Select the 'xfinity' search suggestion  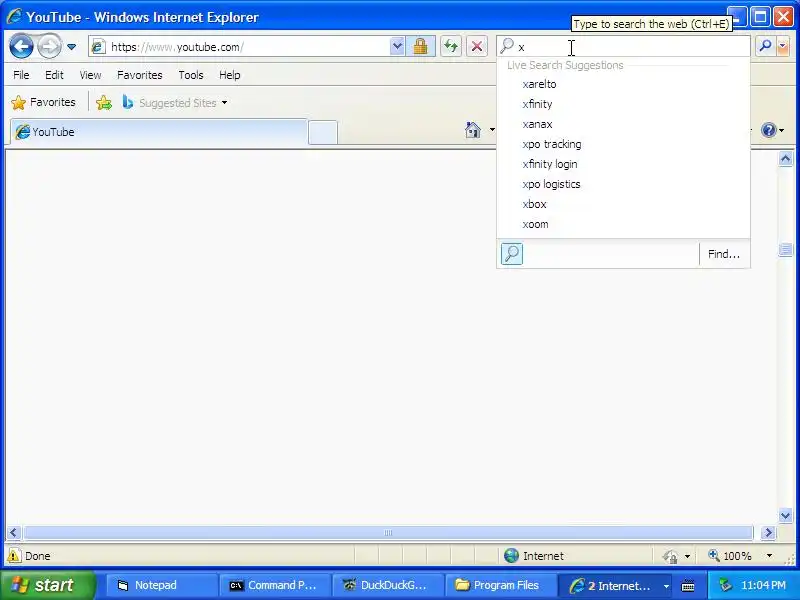(623, 104)
